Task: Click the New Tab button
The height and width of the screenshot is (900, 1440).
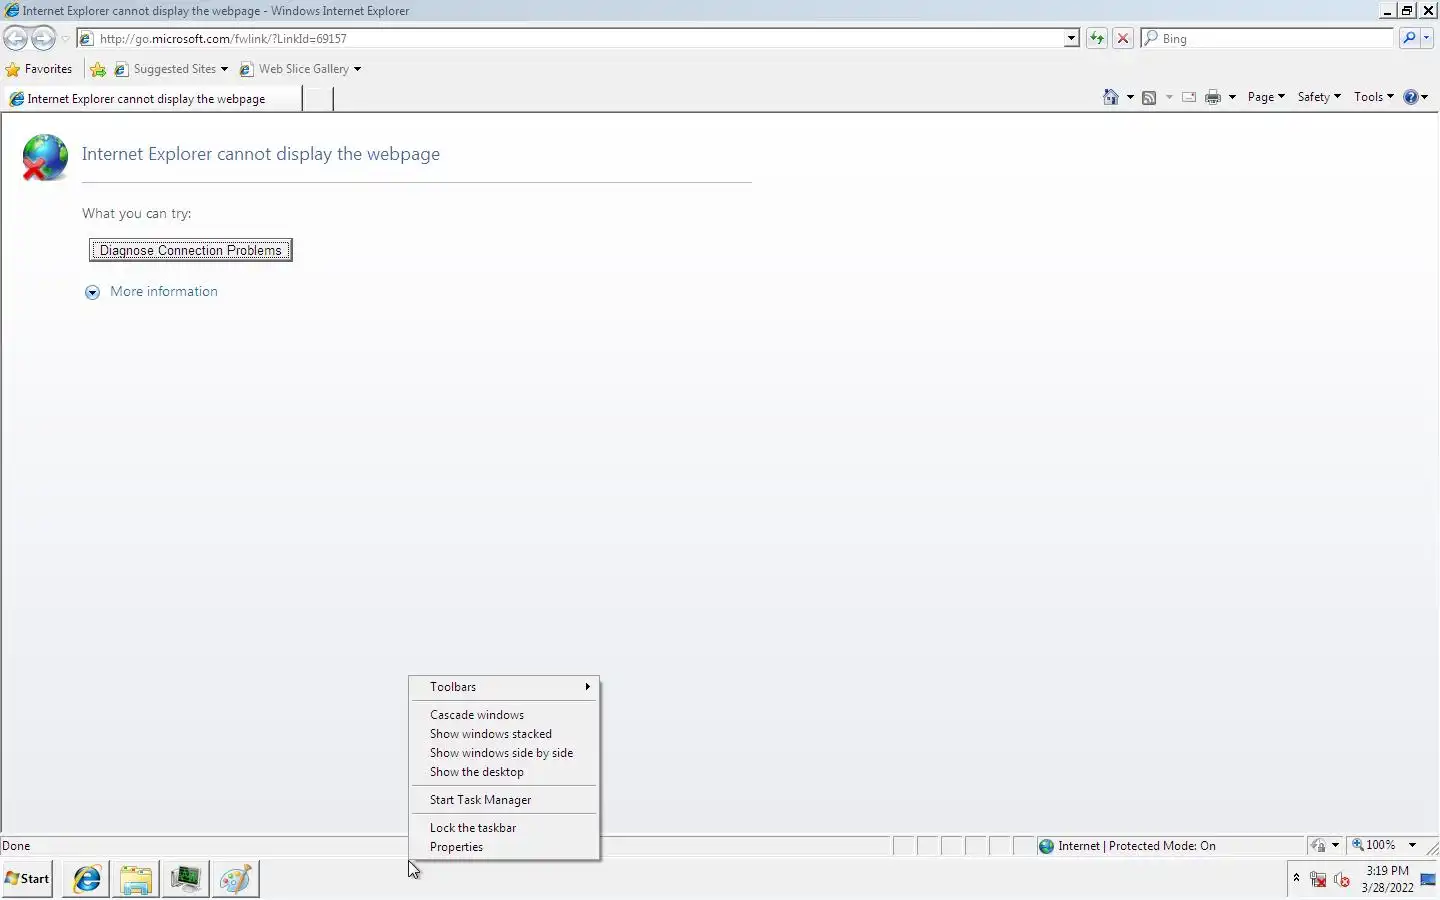Action: (x=317, y=99)
